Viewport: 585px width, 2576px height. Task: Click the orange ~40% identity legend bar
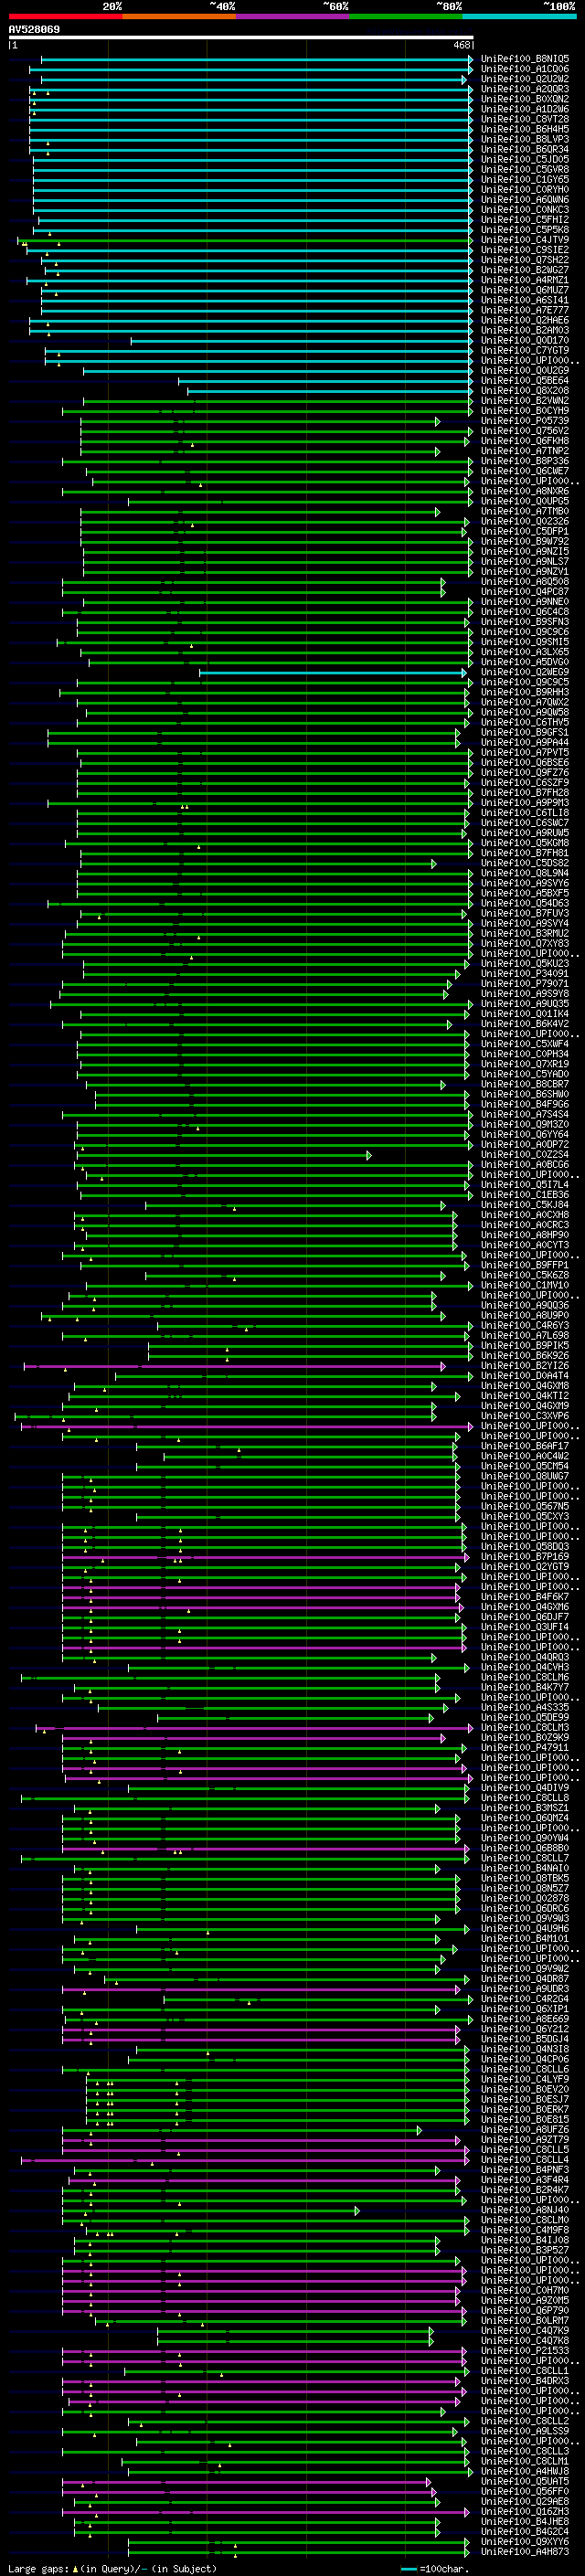[x=179, y=17]
